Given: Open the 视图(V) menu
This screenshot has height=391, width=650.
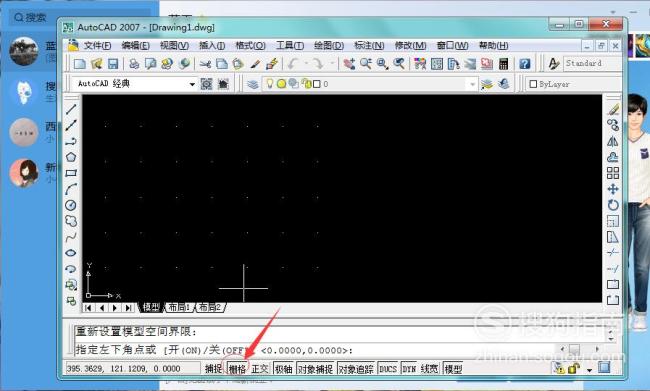Looking at the screenshot, I should coord(174,46).
